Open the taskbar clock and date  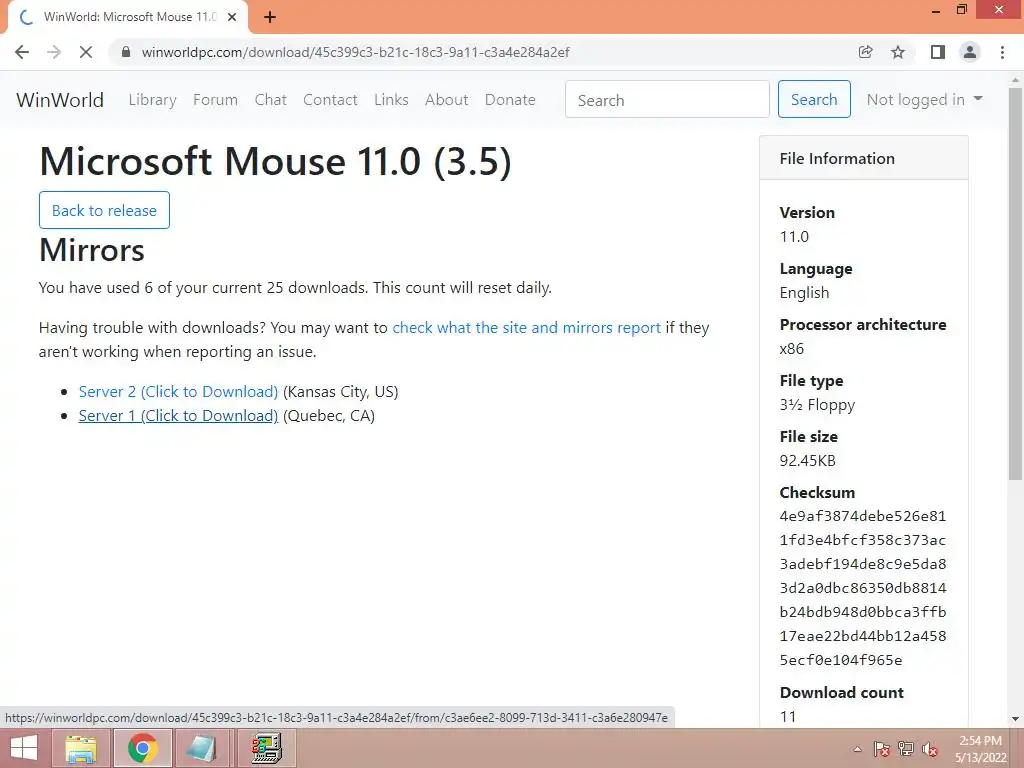981,749
